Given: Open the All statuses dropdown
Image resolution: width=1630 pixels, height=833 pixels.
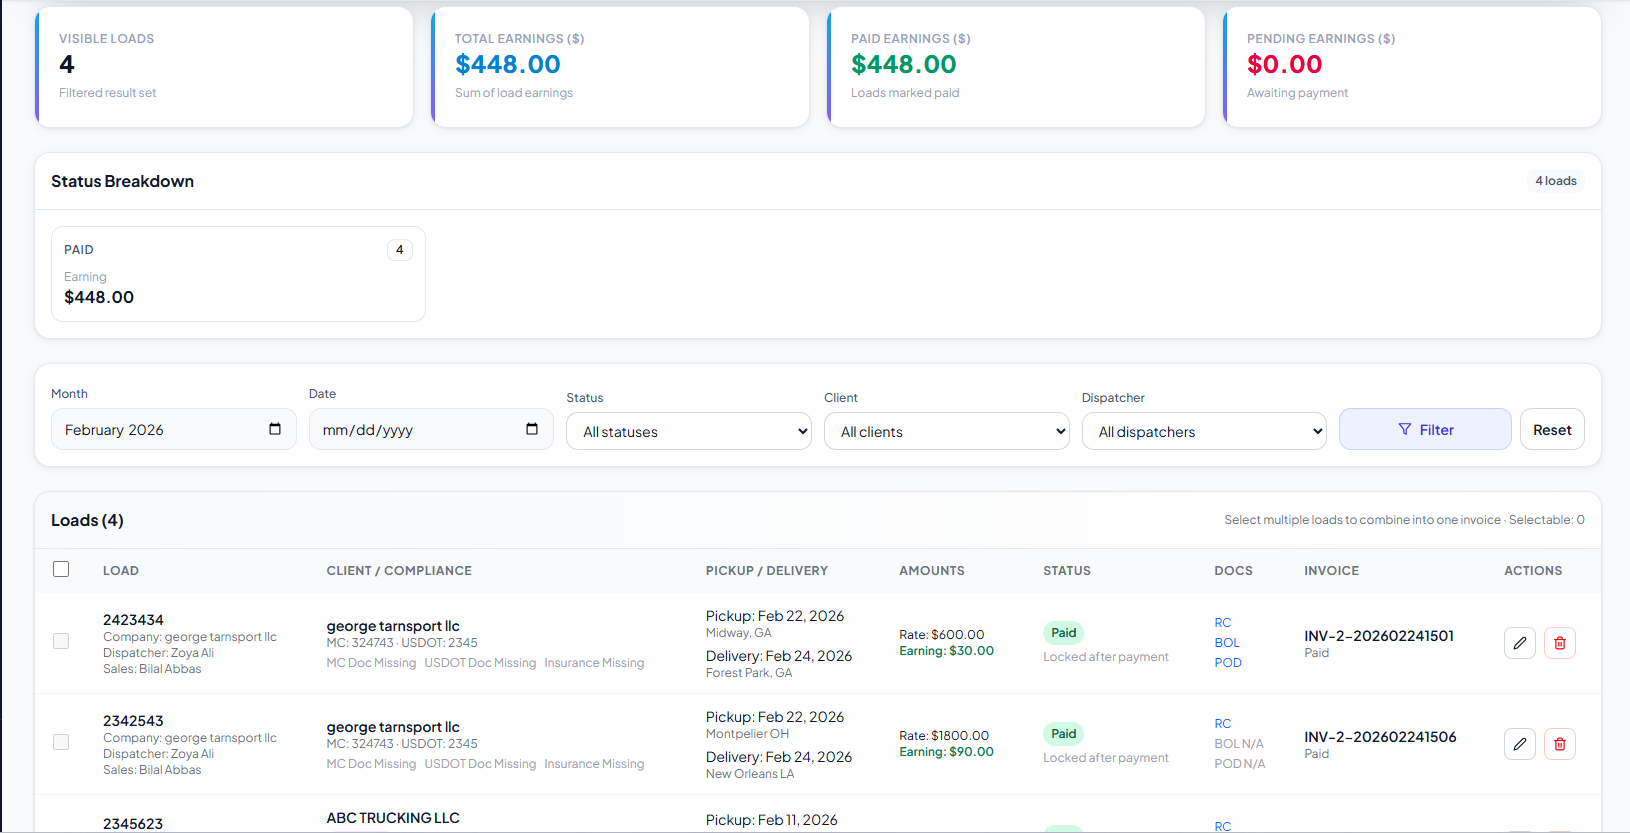Looking at the screenshot, I should click(x=688, y=432).
